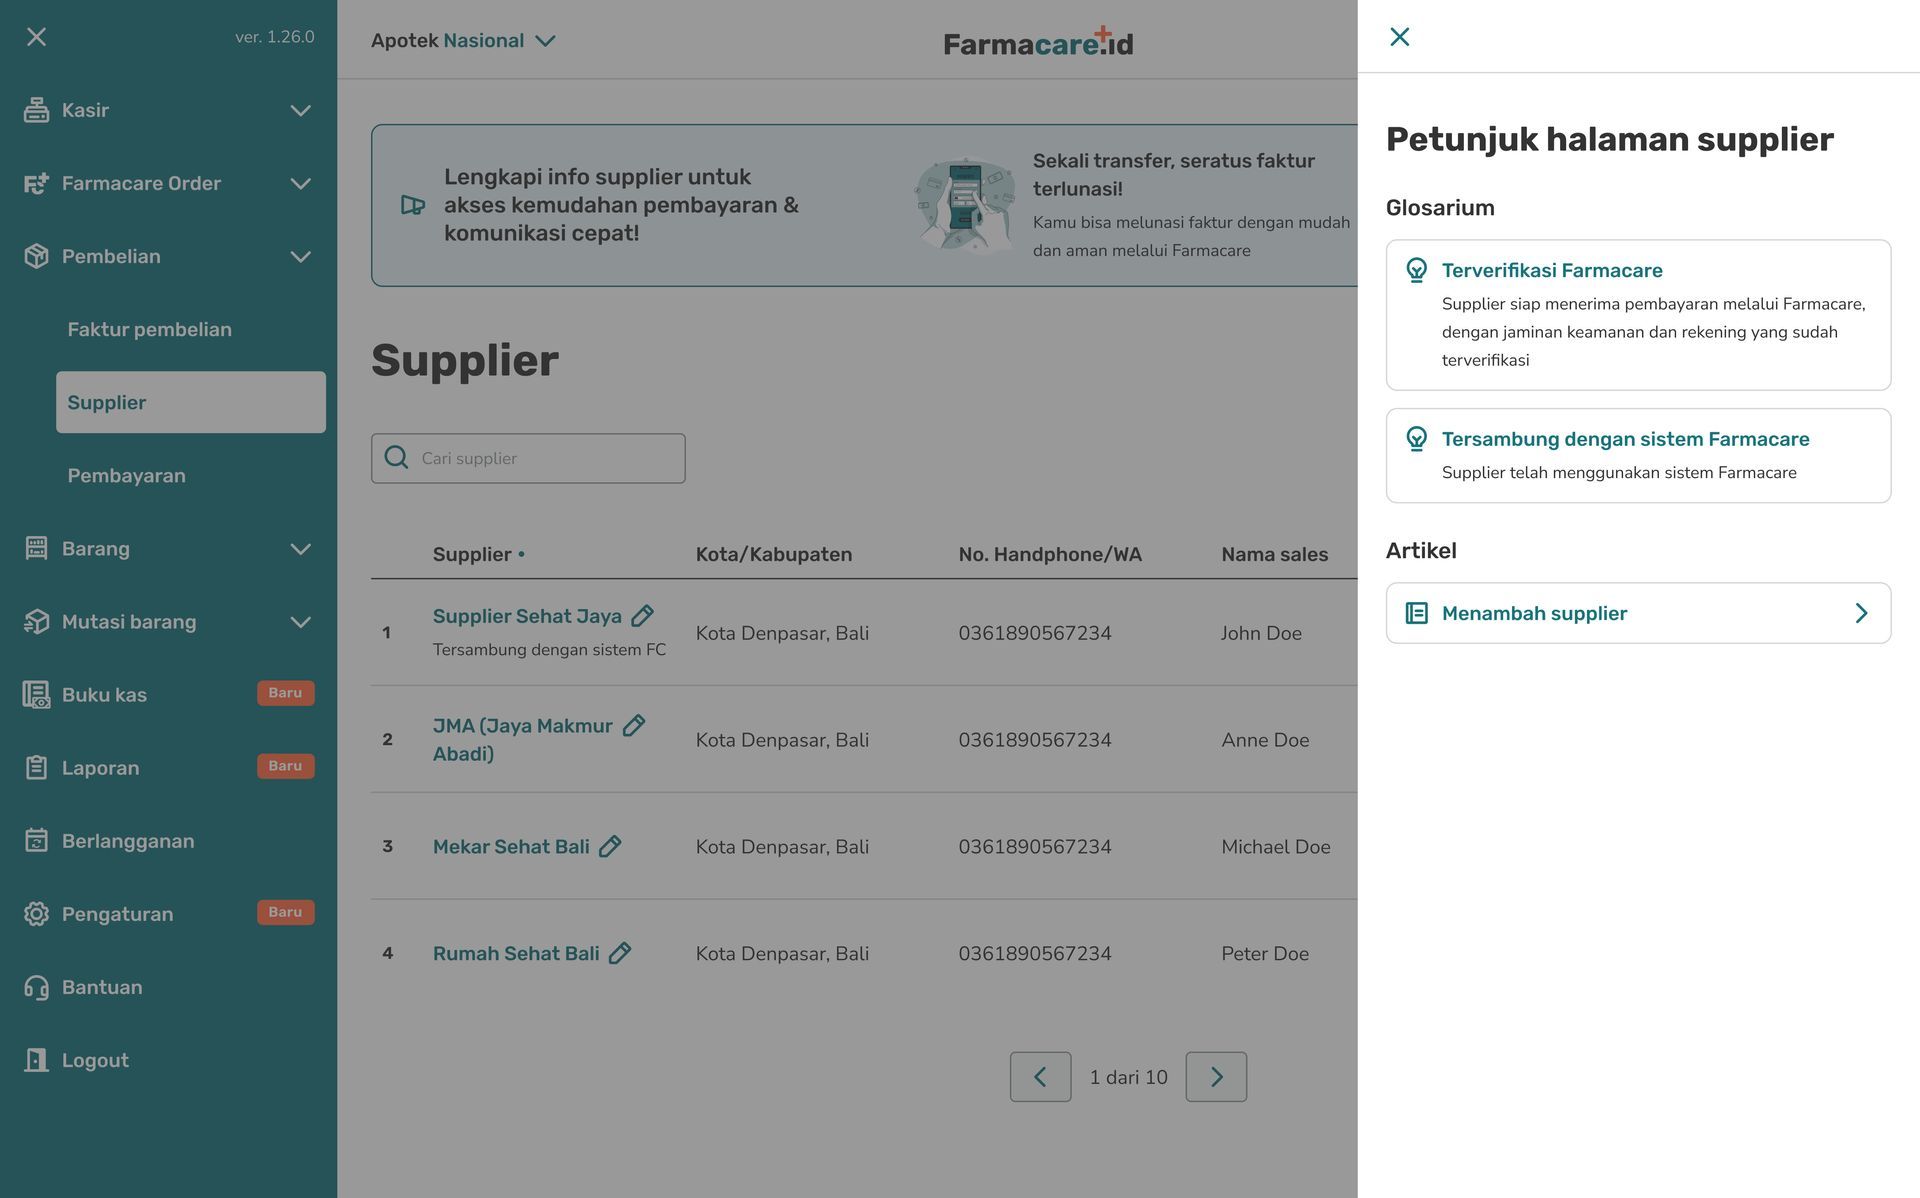Collapse the Pembelian menu section
1920x1198 pixels.
click(x=300, y=256)
